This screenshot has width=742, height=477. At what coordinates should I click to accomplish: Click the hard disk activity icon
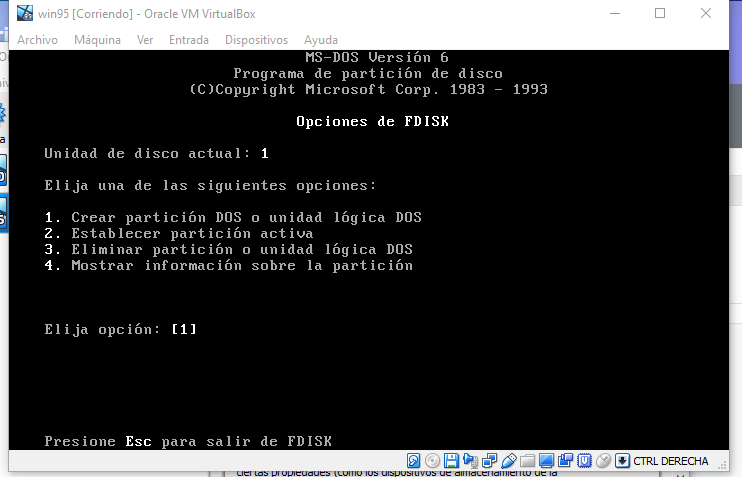click(x=413, y=460)
